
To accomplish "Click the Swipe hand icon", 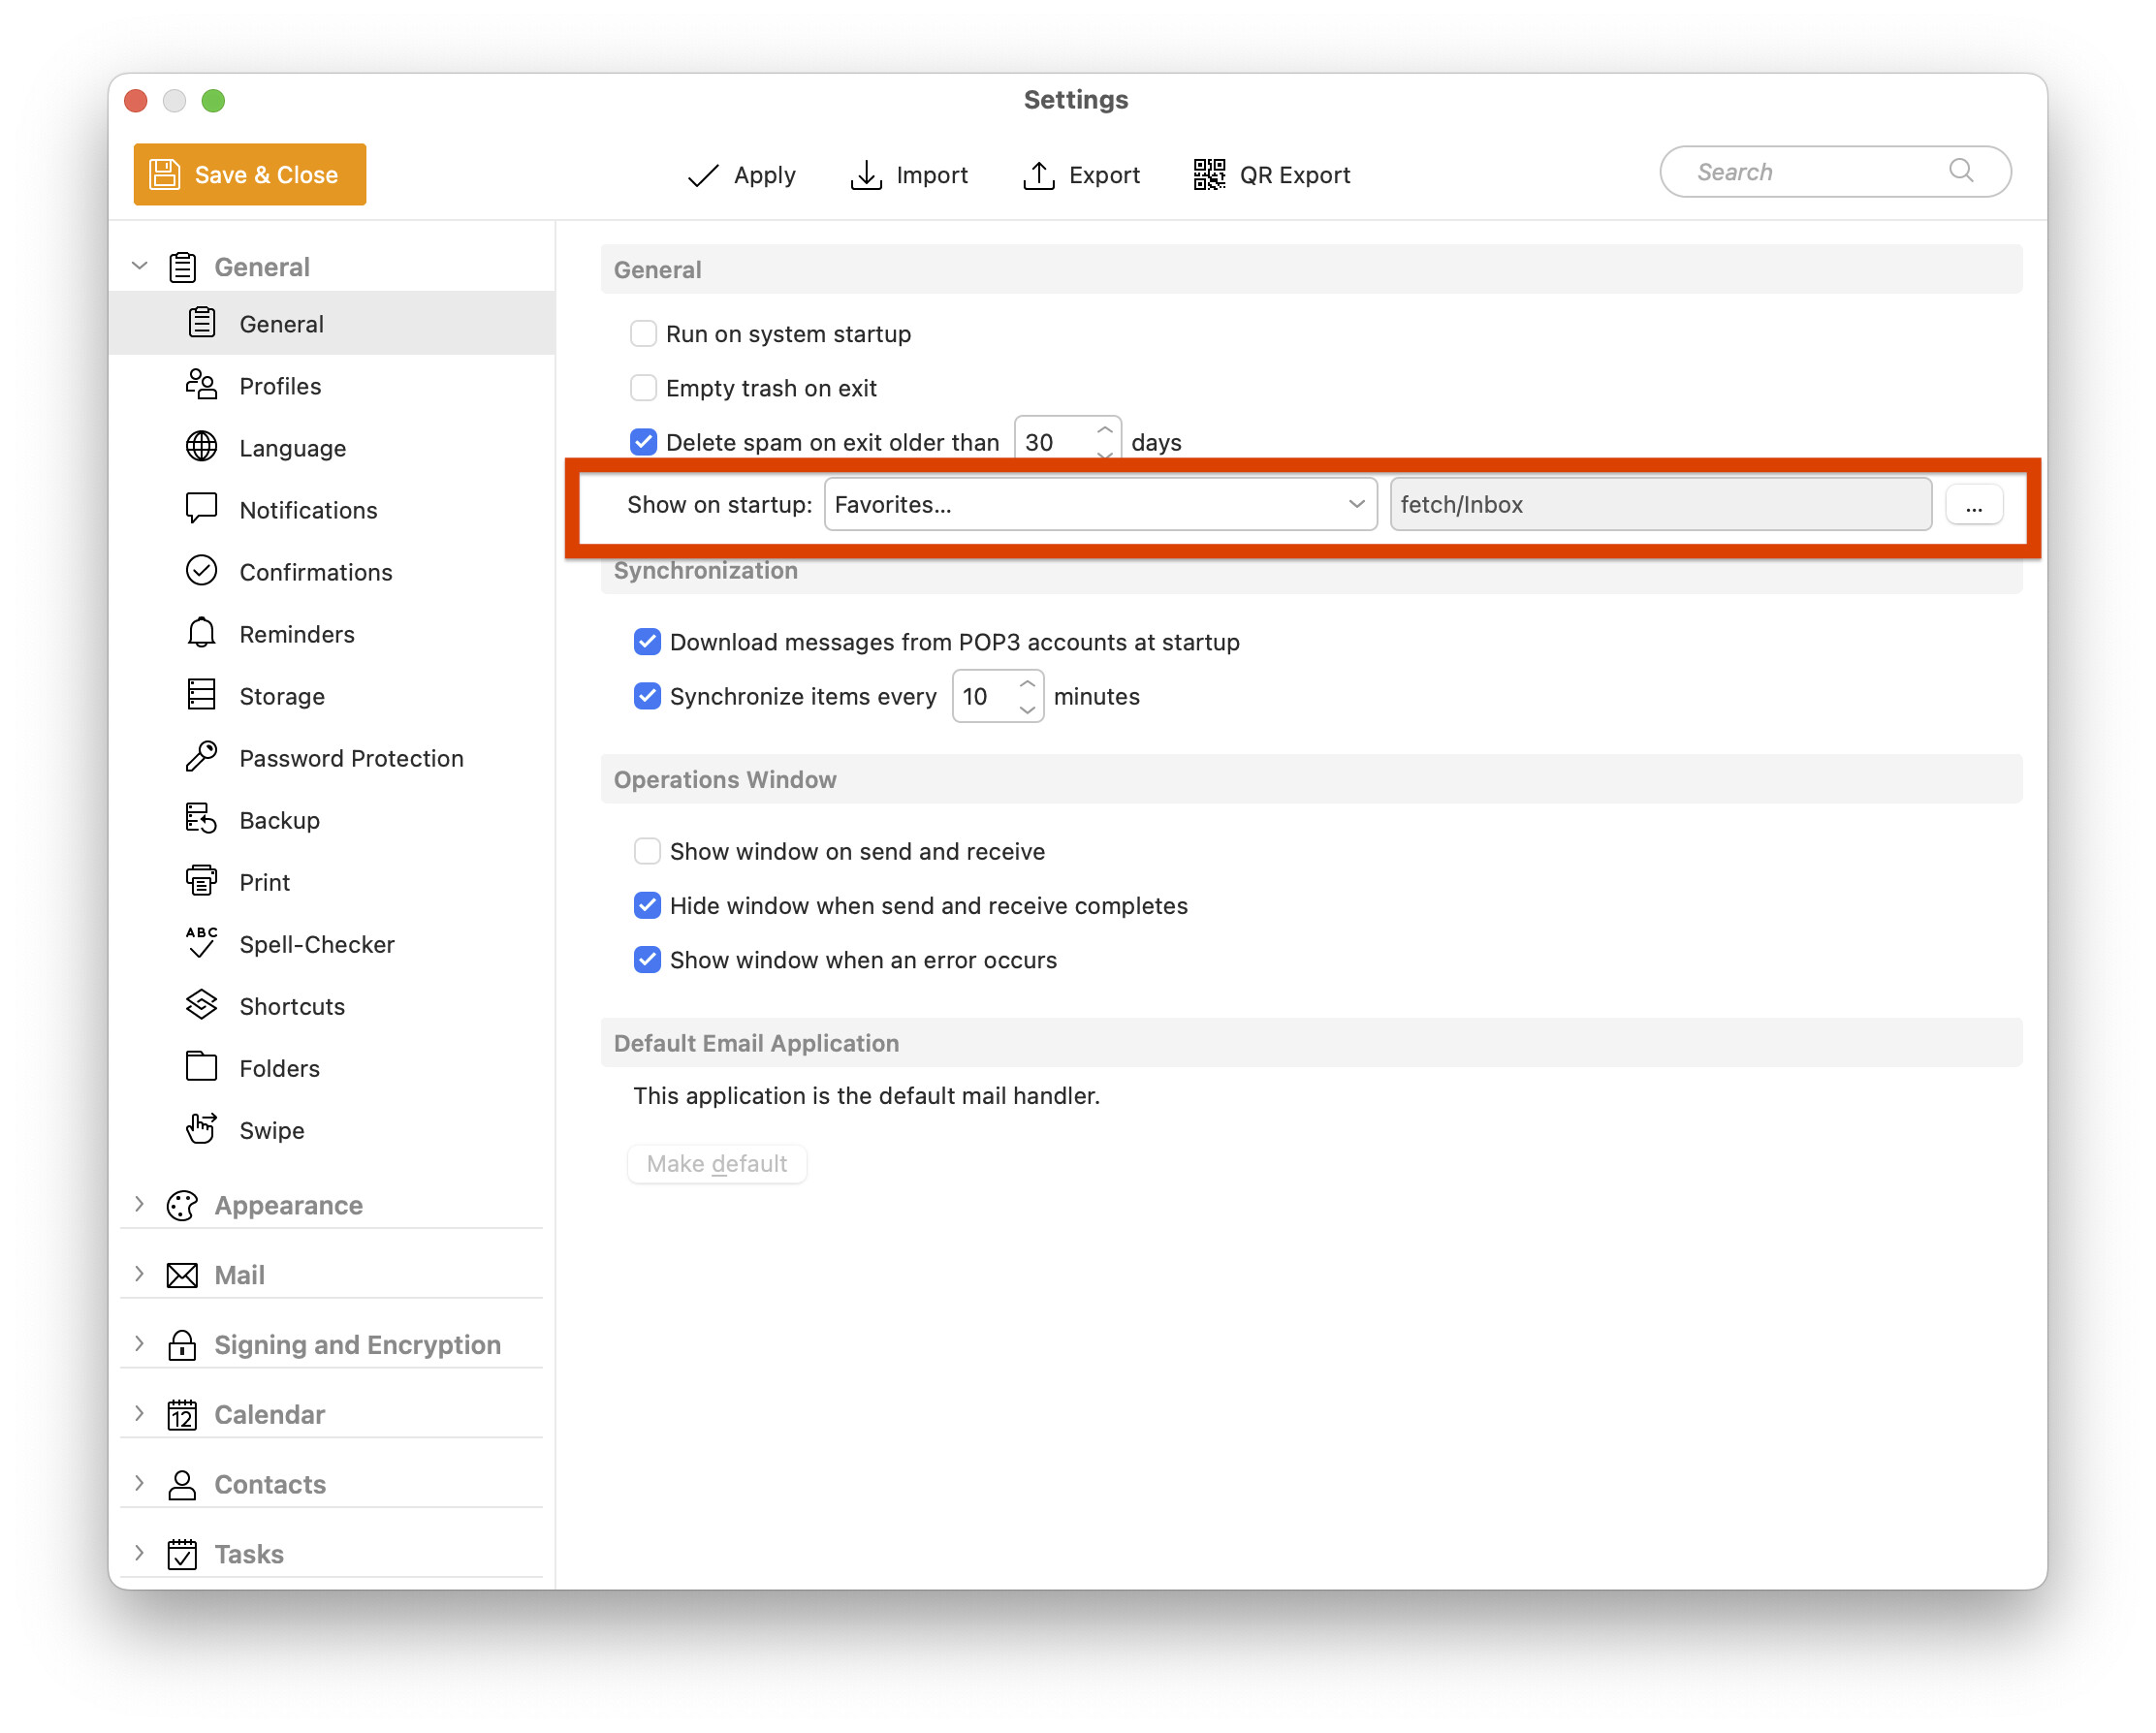I will click(x=201, y=1129).
